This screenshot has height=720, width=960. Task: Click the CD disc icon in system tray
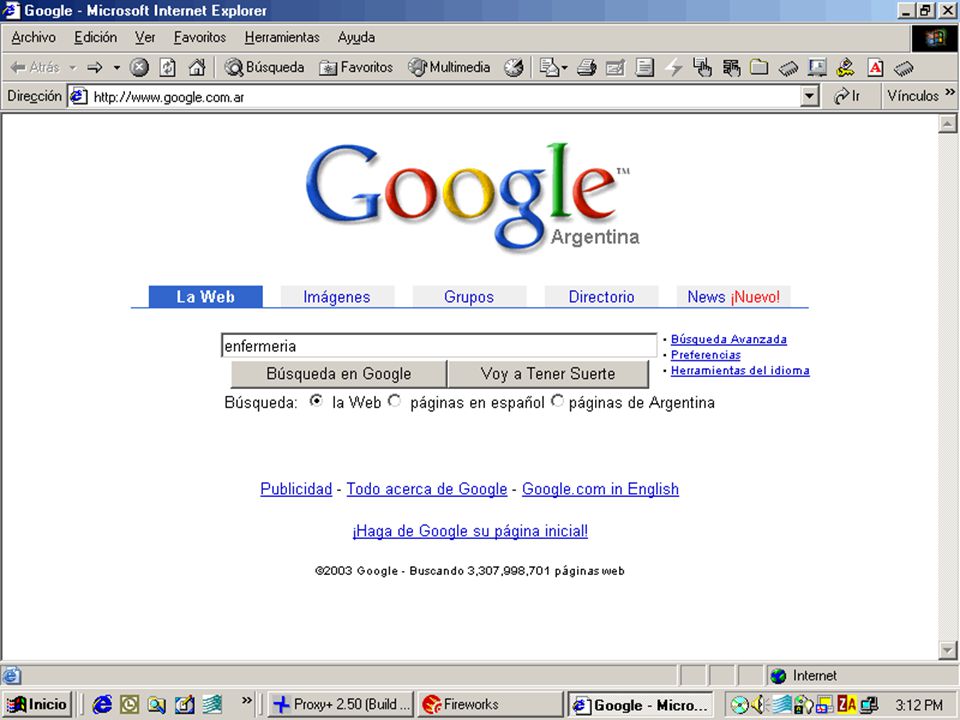click(x=740, y=705)
